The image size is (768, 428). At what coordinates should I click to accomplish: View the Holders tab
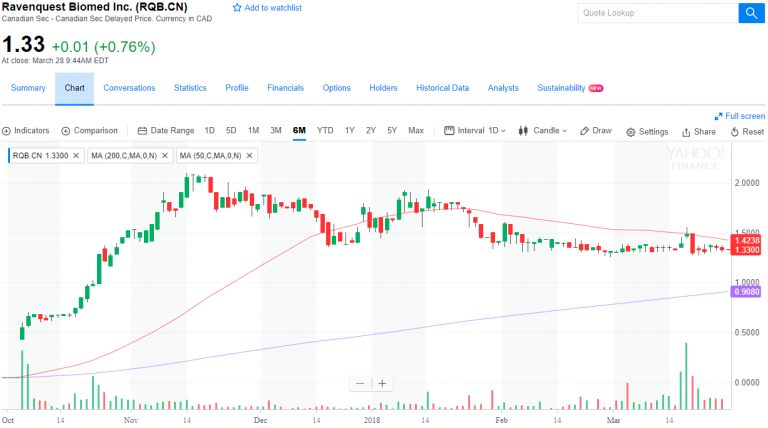point(383,88)
